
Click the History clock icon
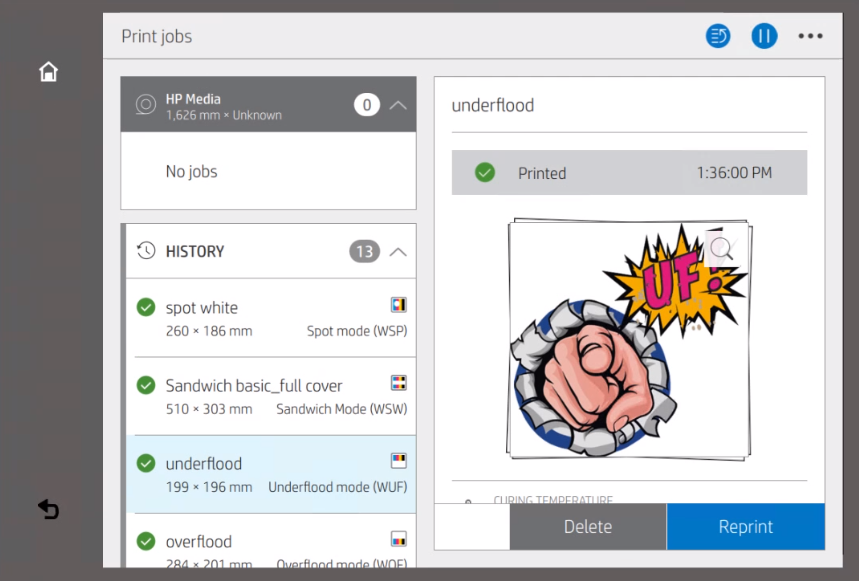pyautogui.click(x=146, y=251)
